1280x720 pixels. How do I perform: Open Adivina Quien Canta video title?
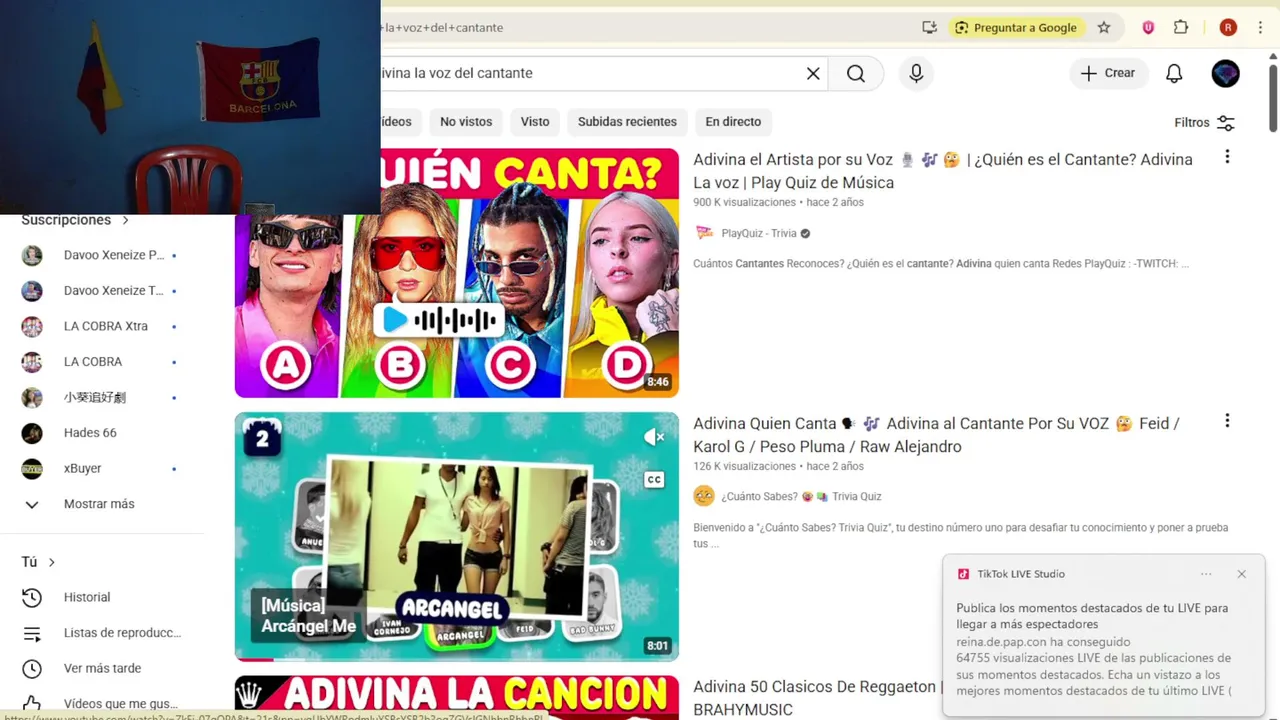click(936, 435)
